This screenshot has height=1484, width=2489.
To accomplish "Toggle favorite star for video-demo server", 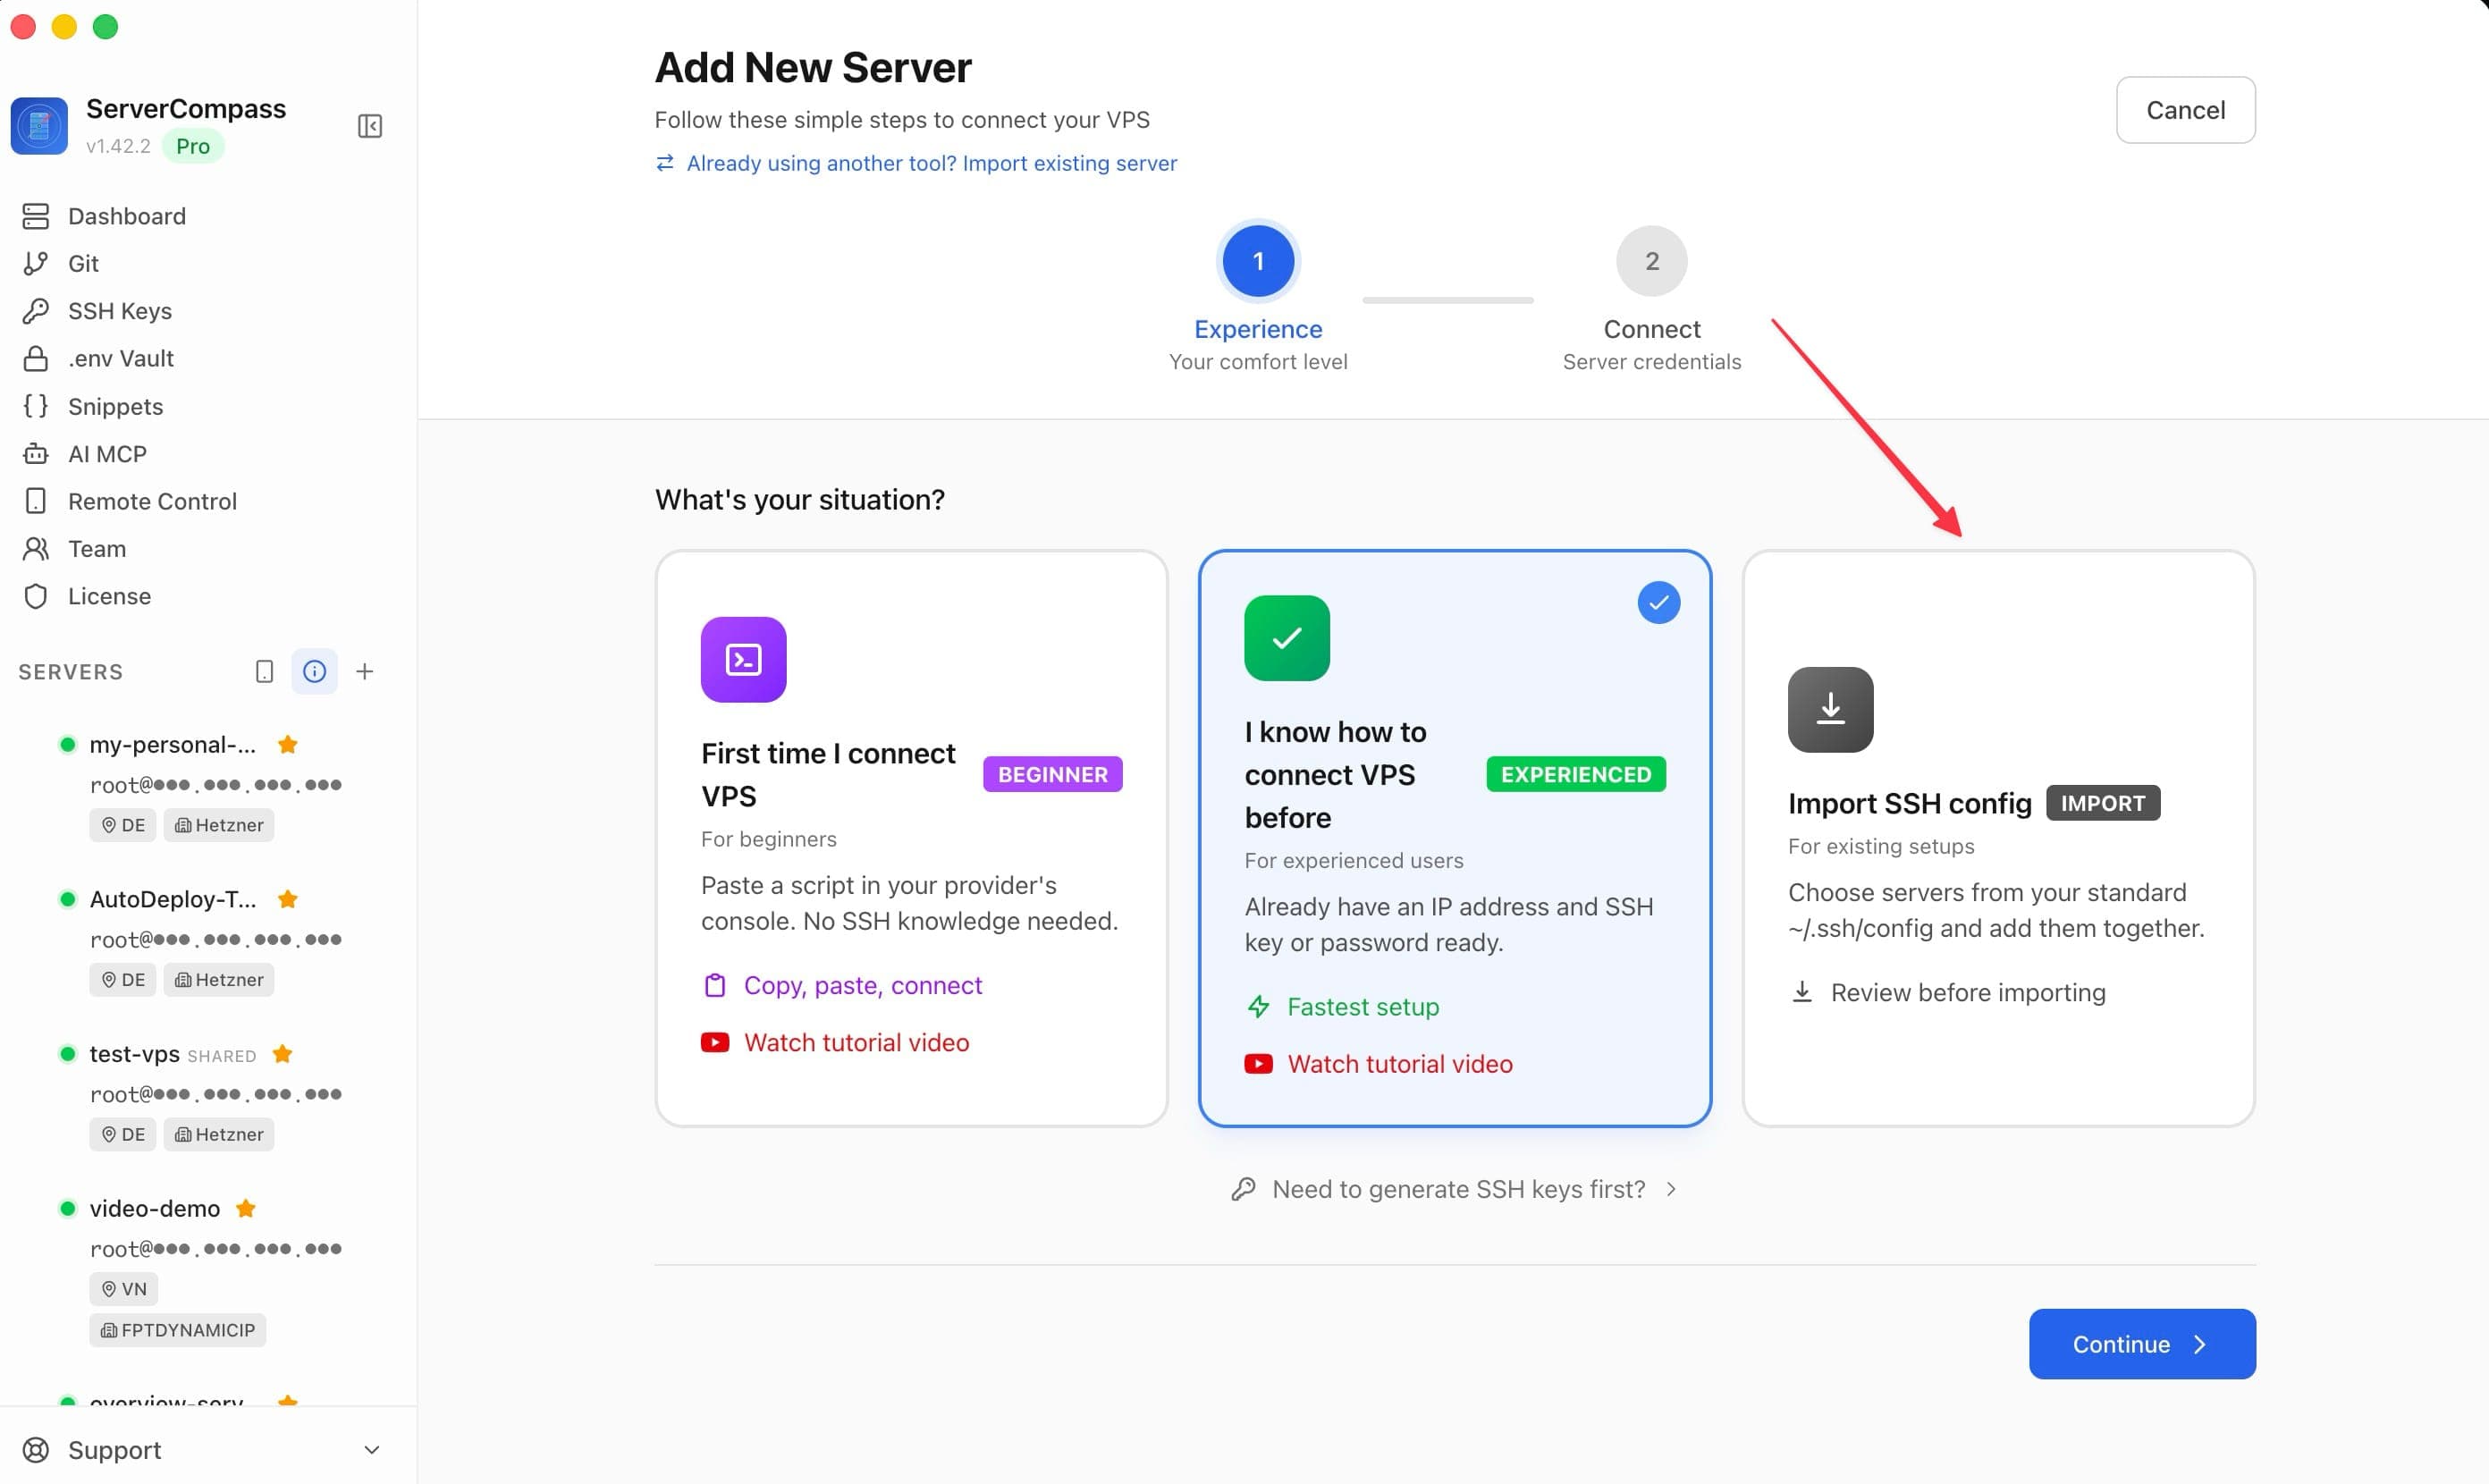I will click(246, 1209).
